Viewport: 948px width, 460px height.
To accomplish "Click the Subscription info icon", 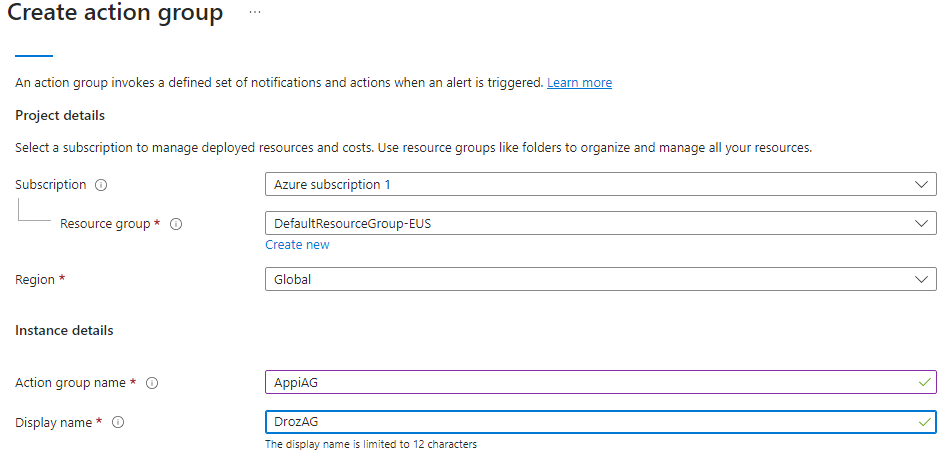I will pos(101,185).
